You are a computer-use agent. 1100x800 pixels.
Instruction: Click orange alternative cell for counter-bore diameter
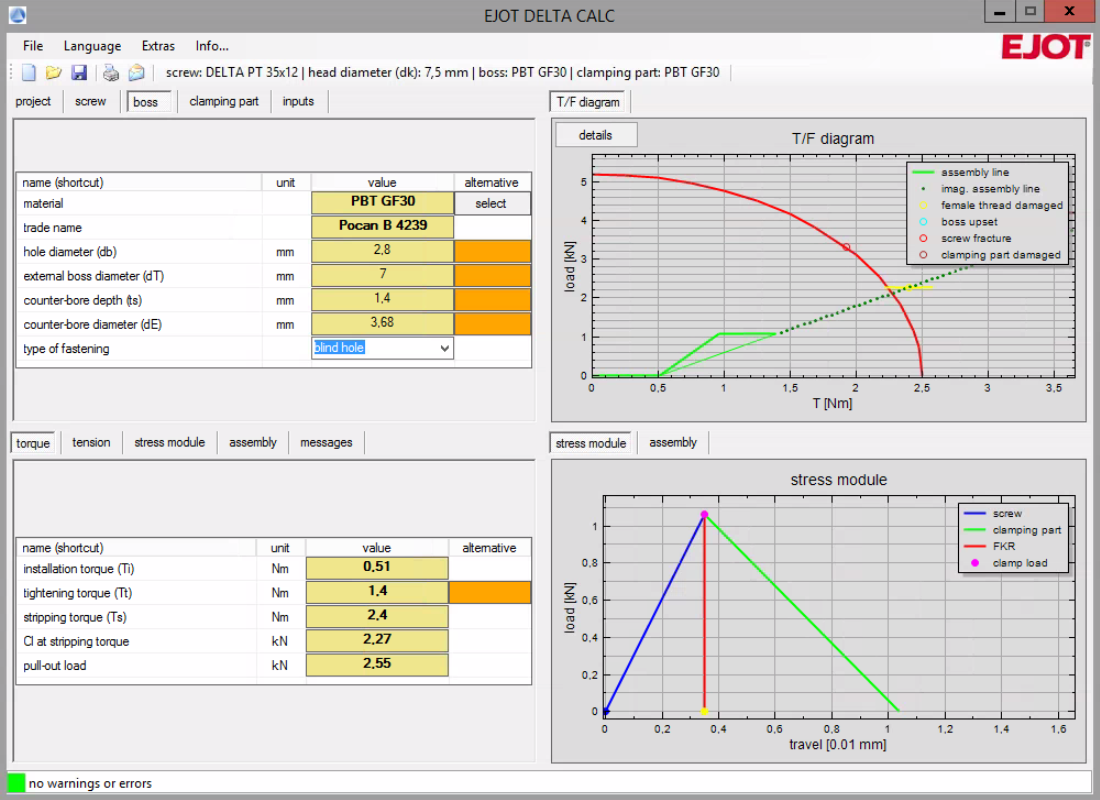492,324
